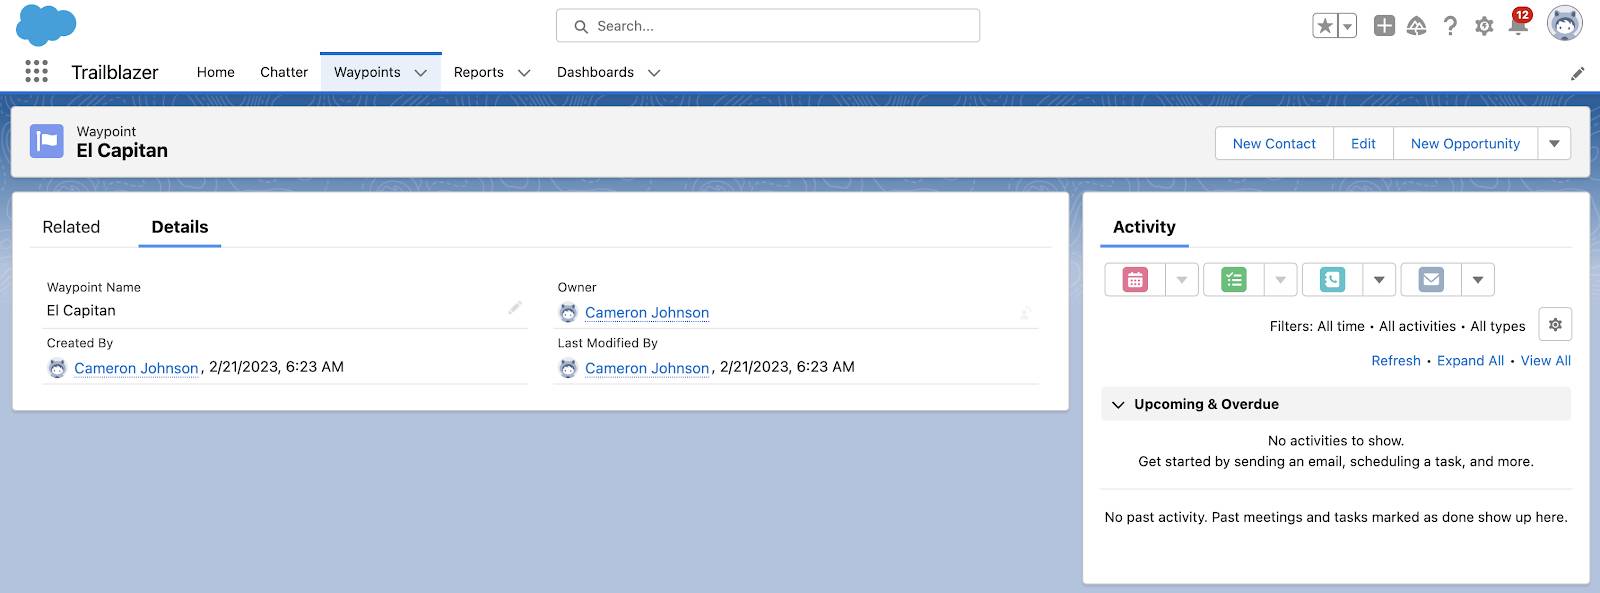1600x593 pixels.
Task: Open the dropdown next to New Task
Action: [x=1281, y=280]
